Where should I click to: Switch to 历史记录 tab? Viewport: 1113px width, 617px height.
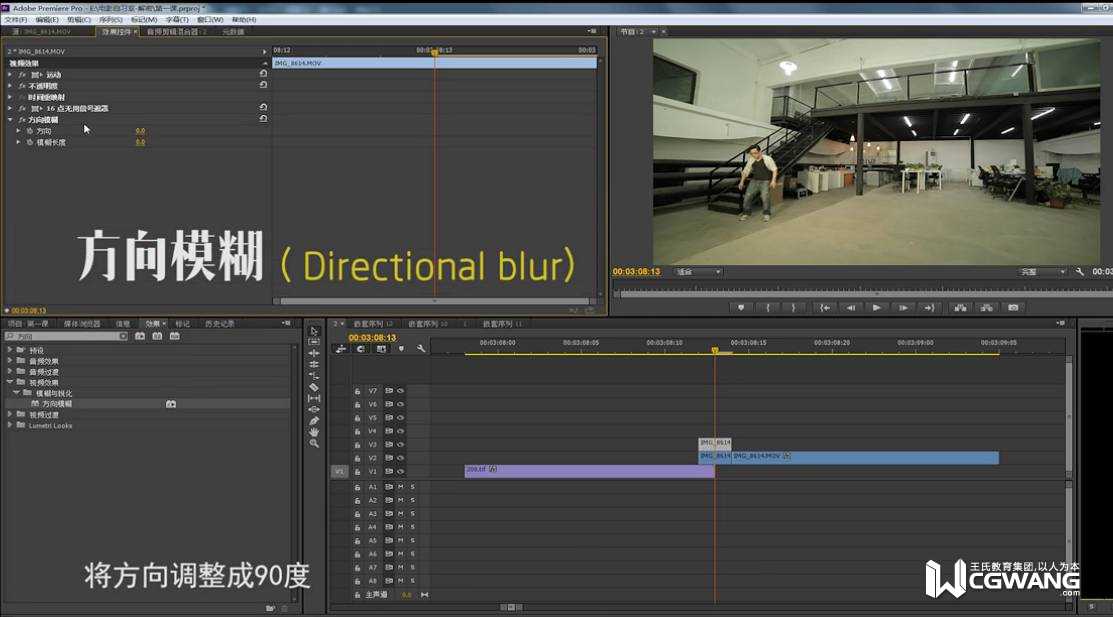point(219,324)
